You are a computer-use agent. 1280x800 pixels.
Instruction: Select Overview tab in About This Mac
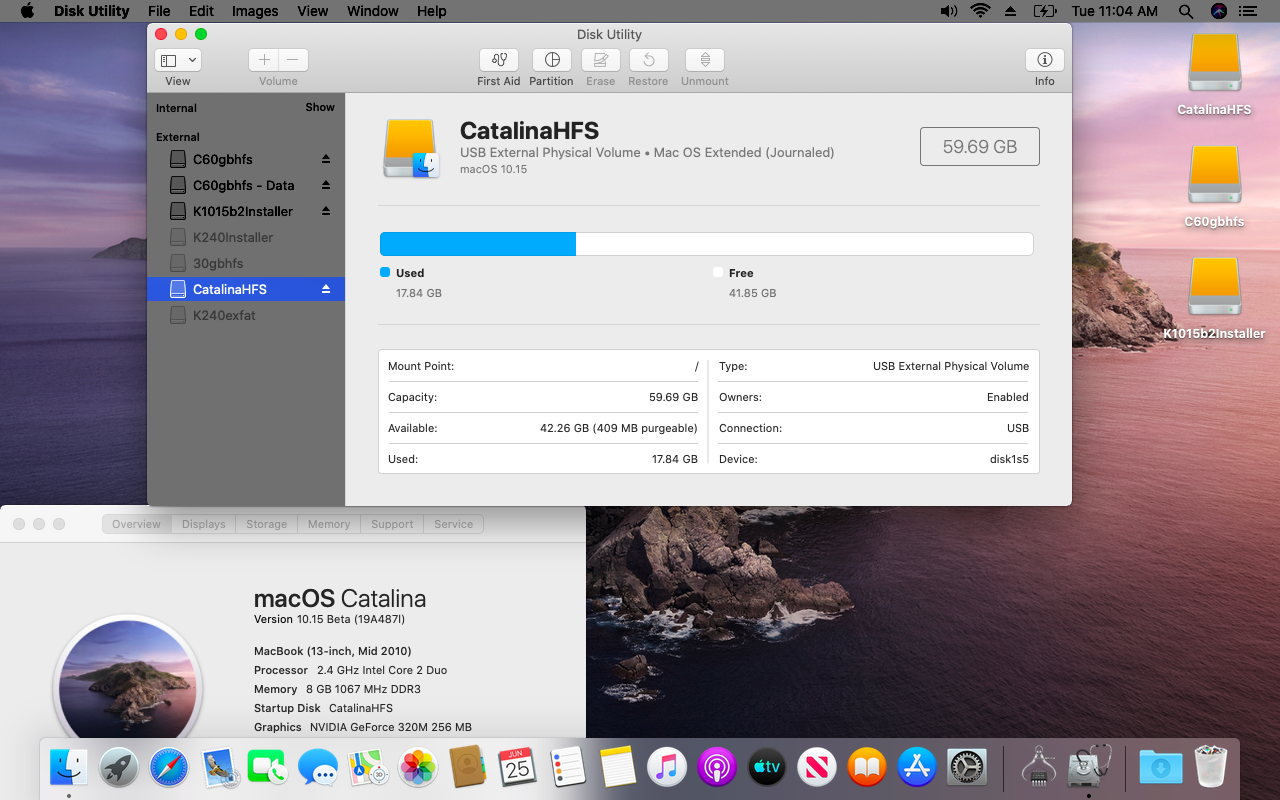click(136, 524)
